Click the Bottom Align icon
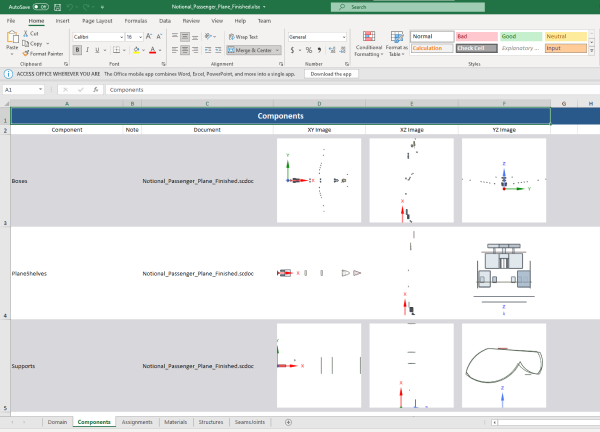600x432 pixels. [195, 37]
